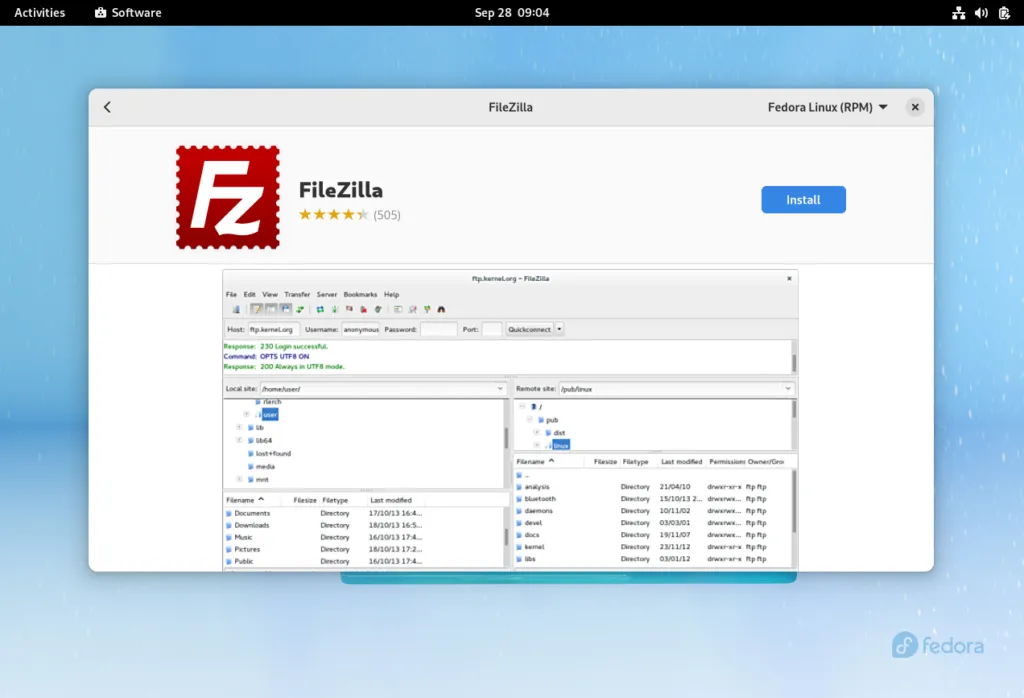The image size is (1024, 698).
Task: Click the star rating with (505) reviews
Action: point(349,215)
